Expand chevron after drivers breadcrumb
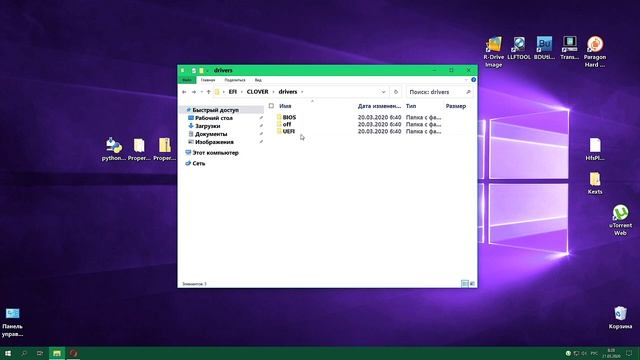The height and width of the screenshot is (360, 640). 302,92
